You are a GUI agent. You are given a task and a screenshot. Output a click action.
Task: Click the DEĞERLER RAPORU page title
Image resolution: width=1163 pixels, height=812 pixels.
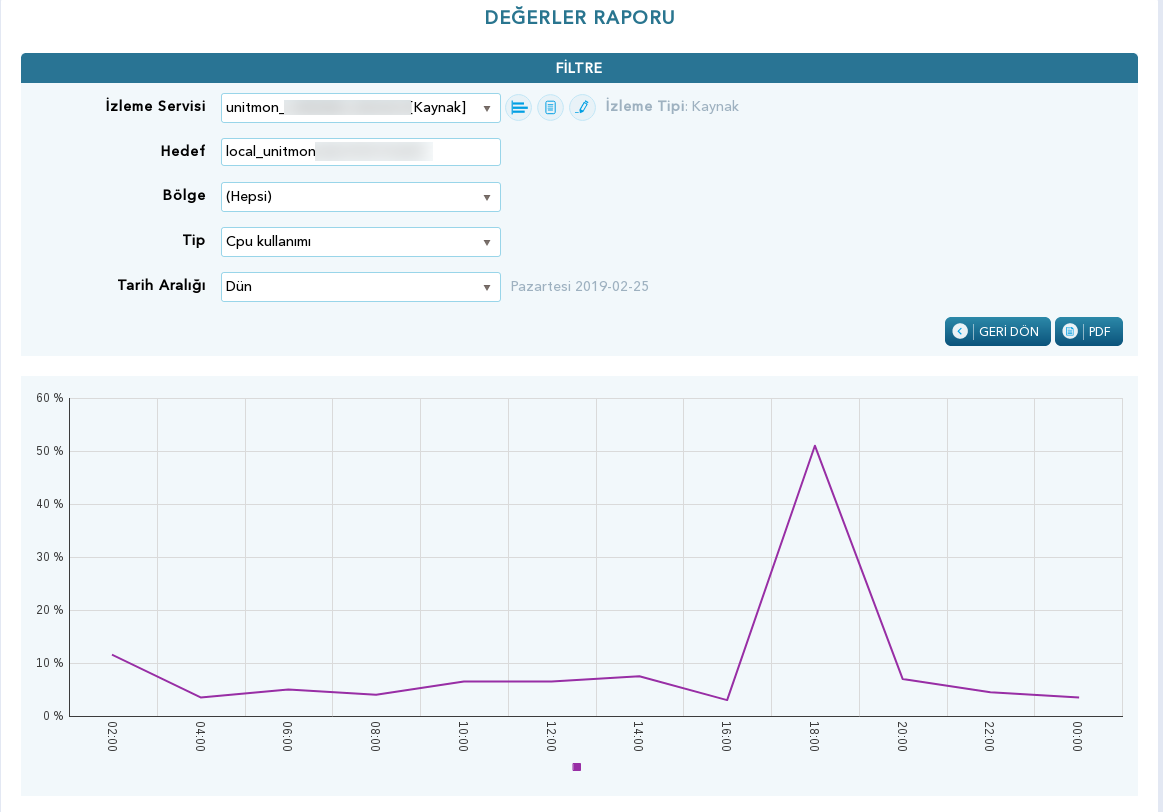pos(580,17)
